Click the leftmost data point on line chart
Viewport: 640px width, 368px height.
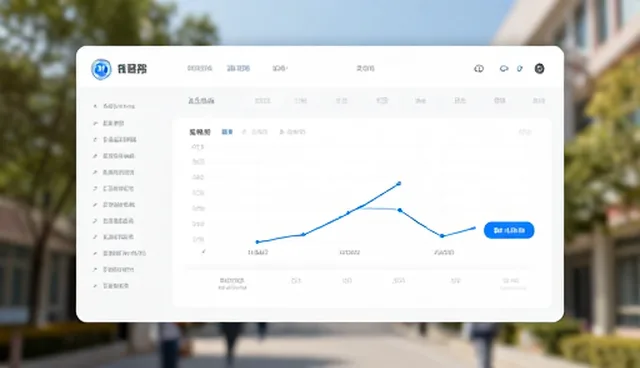tap(257, 242)
